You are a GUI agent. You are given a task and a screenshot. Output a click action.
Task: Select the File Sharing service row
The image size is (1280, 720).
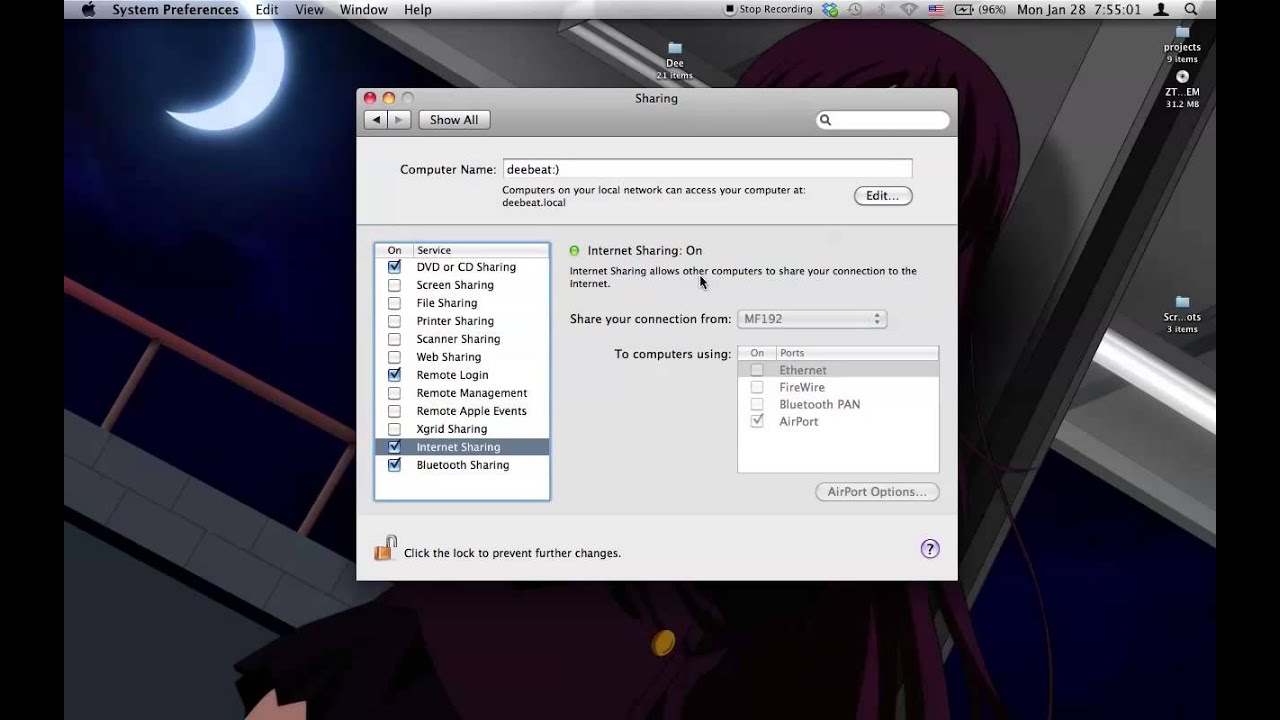click(x=462, y=303)
